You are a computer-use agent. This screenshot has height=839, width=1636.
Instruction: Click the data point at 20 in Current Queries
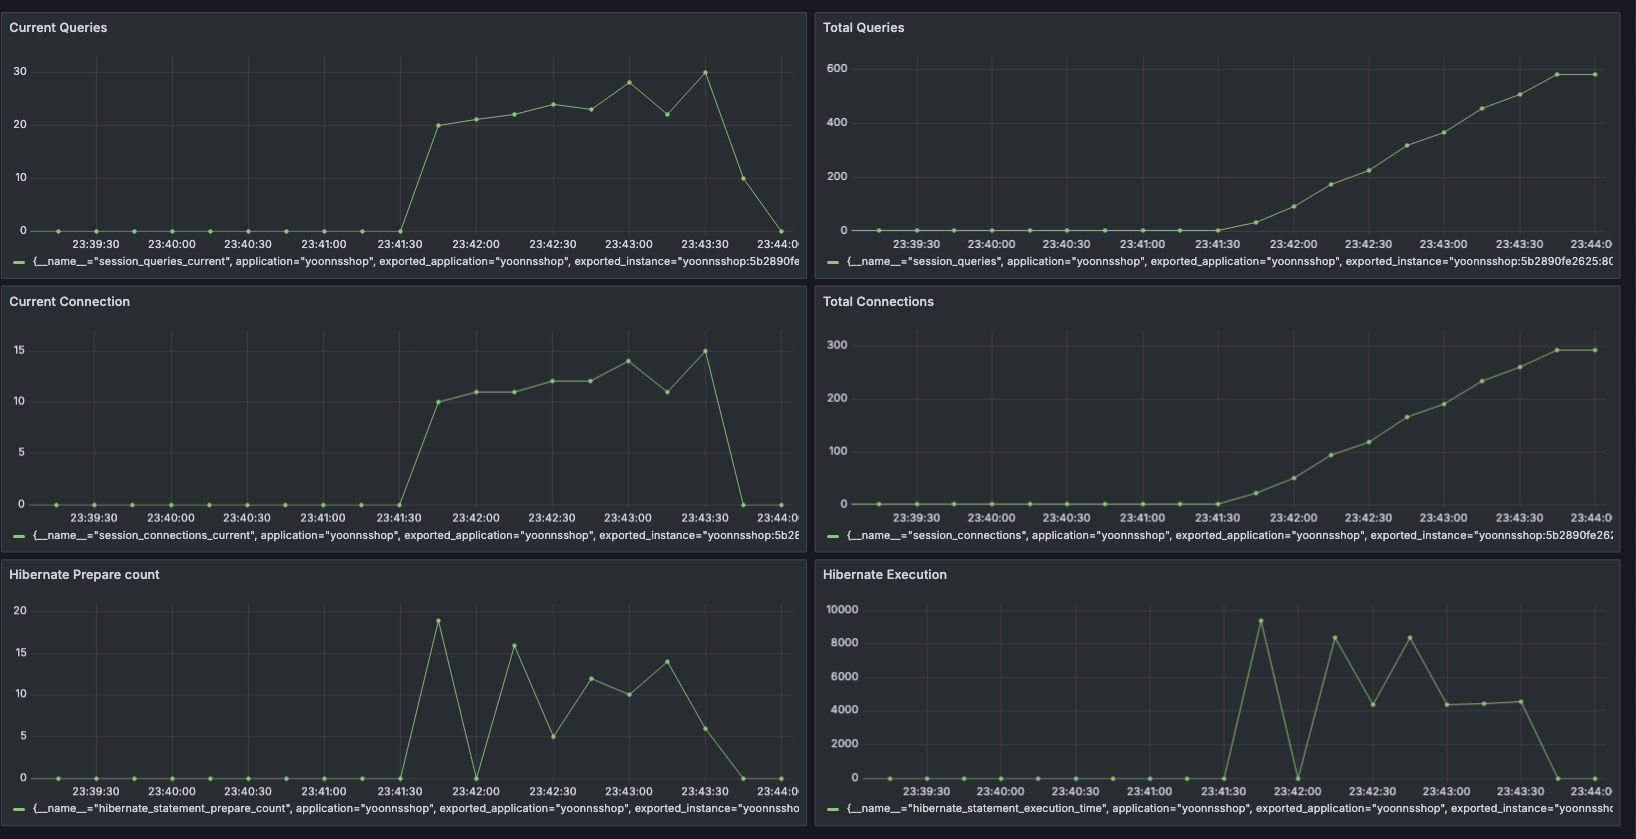(438, 125)
